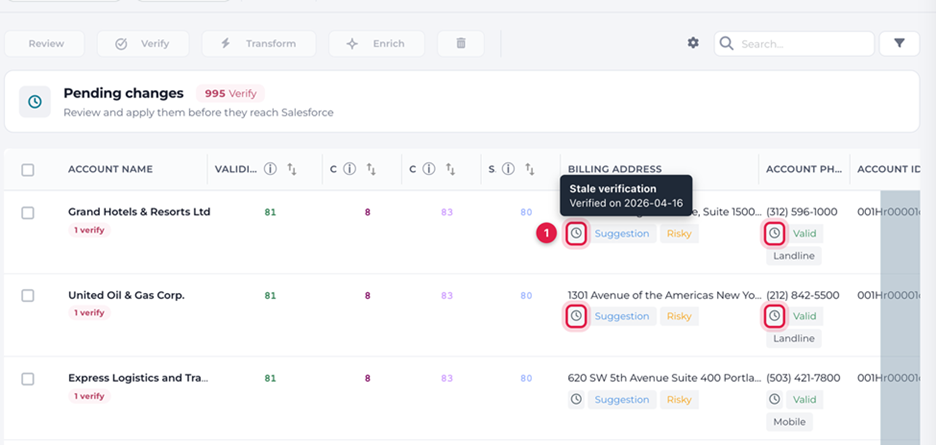
Task: Open Grand Hotels & Resorts Ltd account
Action: tap(139, 212)
